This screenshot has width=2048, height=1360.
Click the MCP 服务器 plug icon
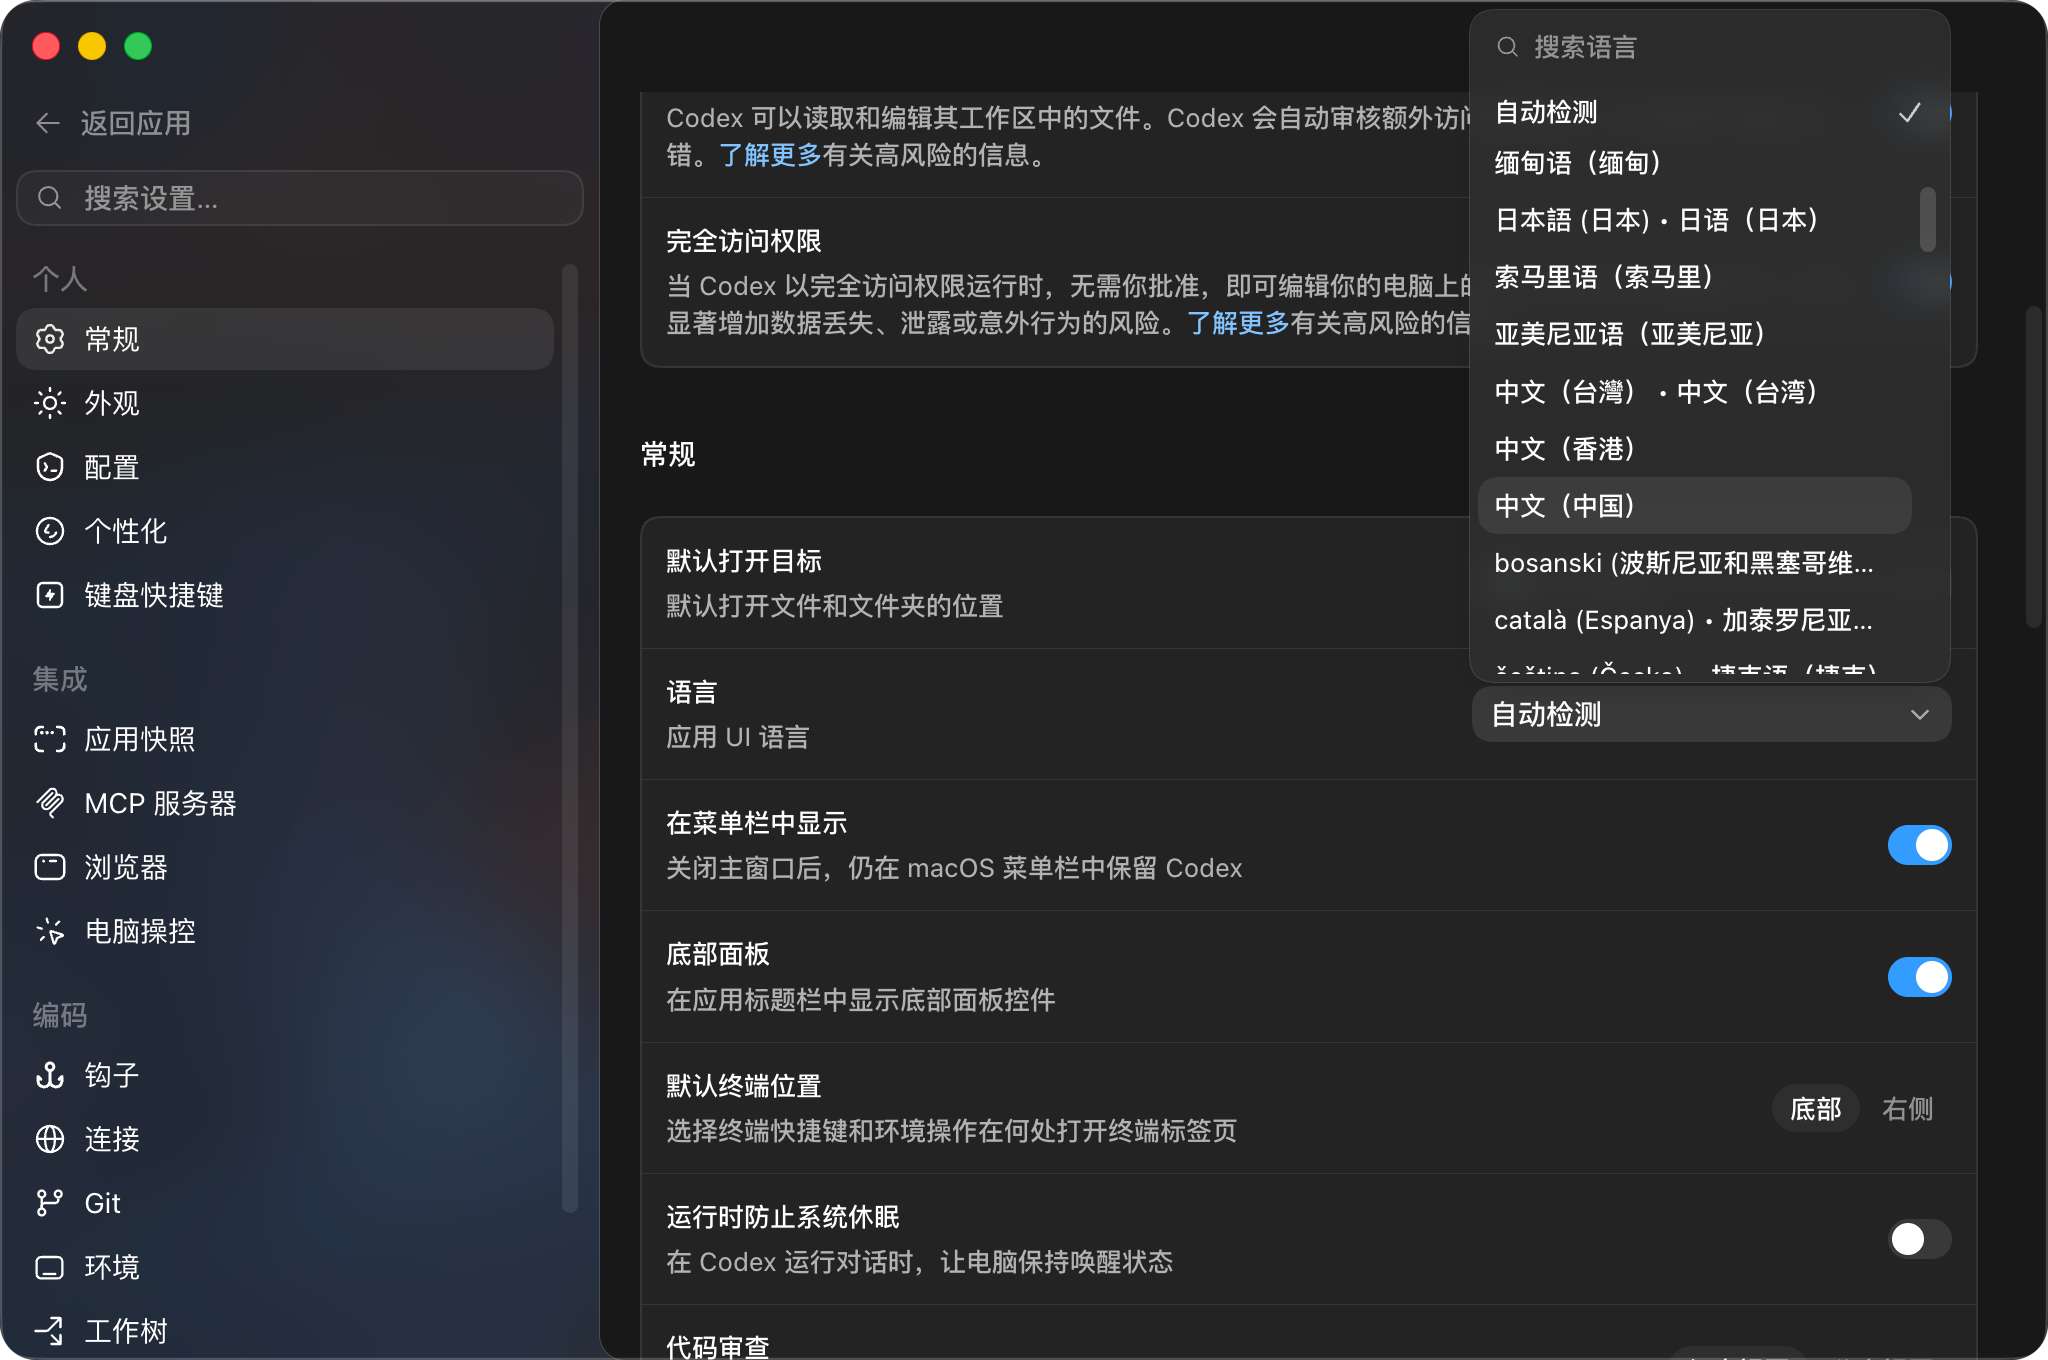[x=49, y=803]
